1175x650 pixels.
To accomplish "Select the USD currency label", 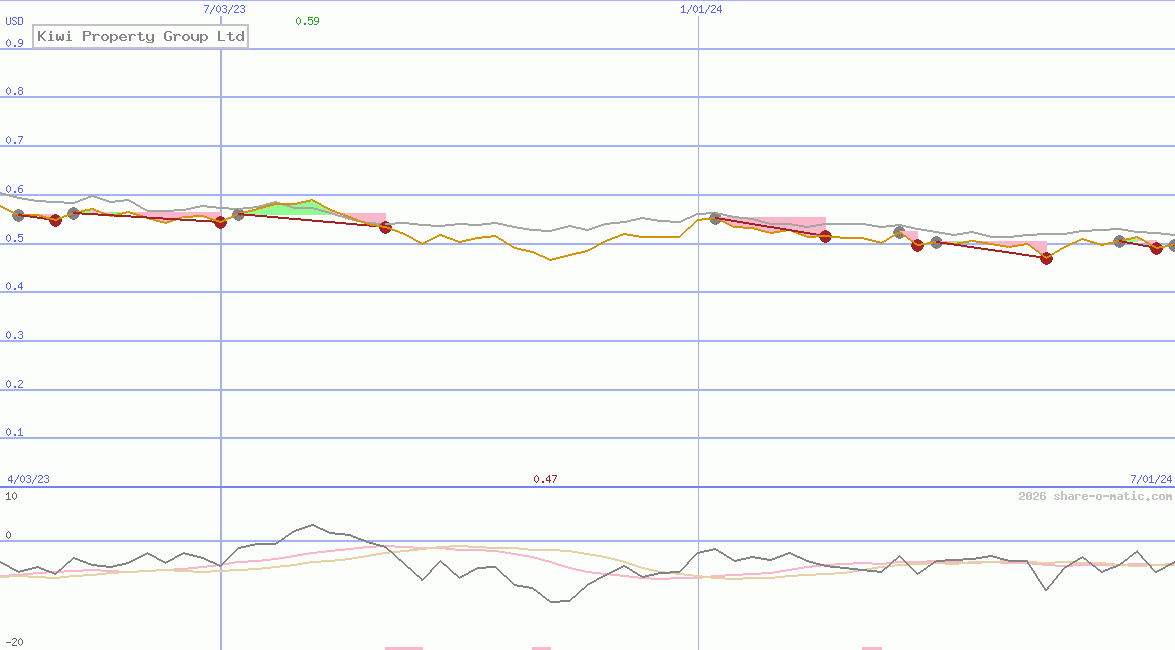I will point(13,20).
